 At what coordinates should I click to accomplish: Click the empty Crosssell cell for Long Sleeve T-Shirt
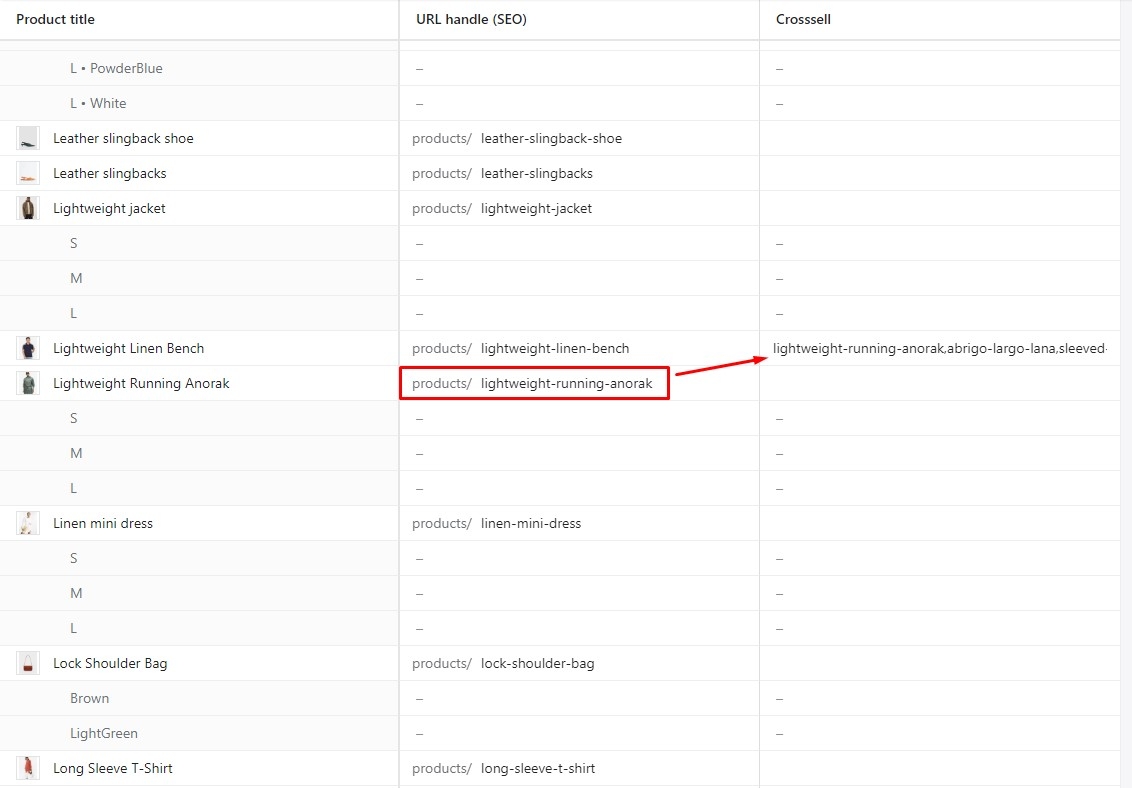tap(939, 769)
